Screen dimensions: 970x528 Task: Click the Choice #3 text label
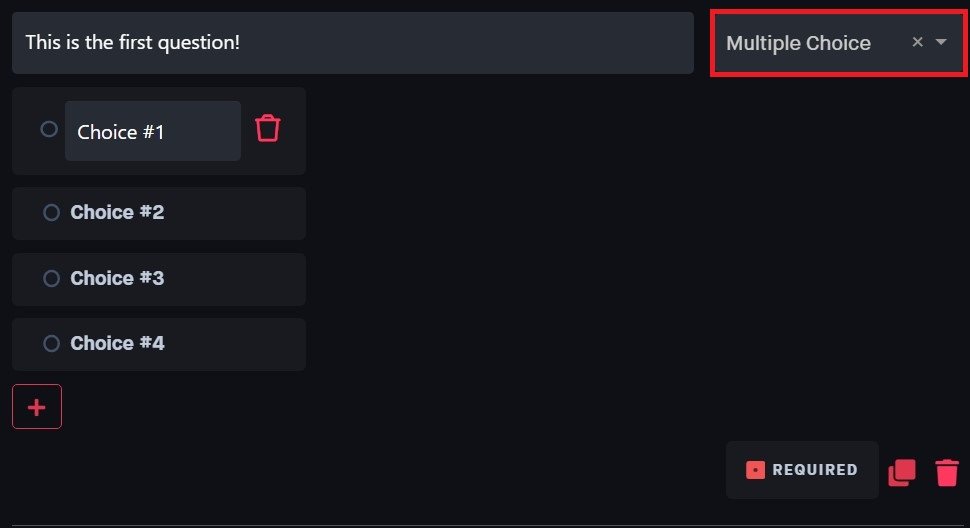tap(117, 278)
